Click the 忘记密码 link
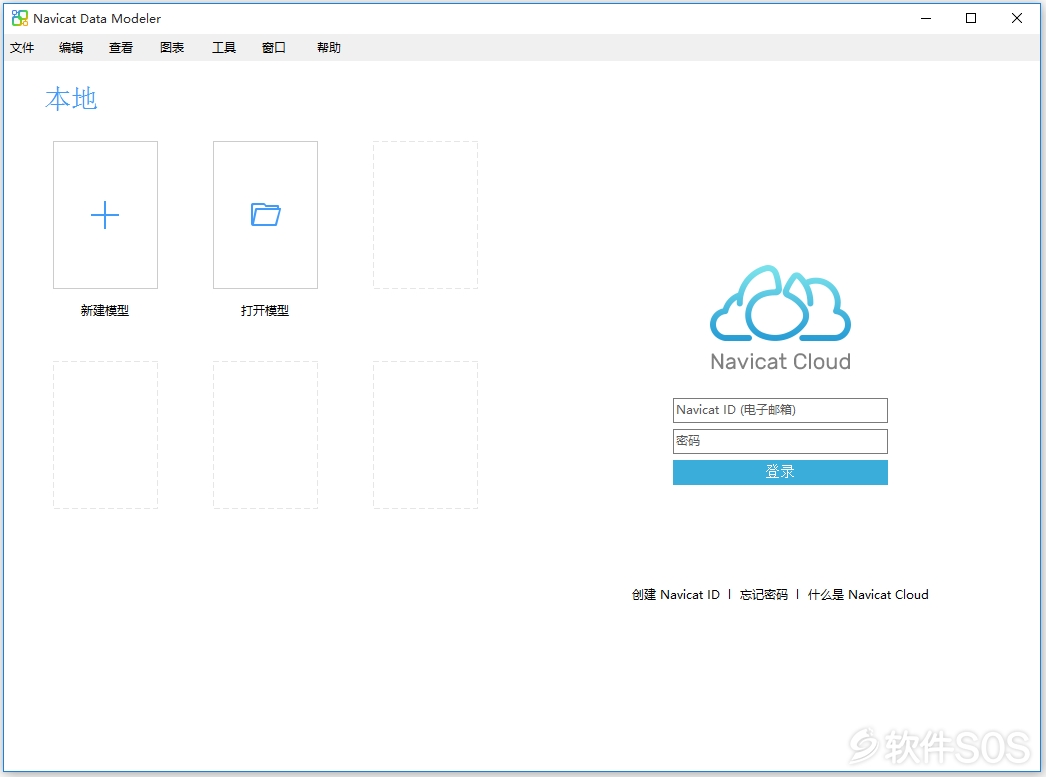 pos(764,594)
